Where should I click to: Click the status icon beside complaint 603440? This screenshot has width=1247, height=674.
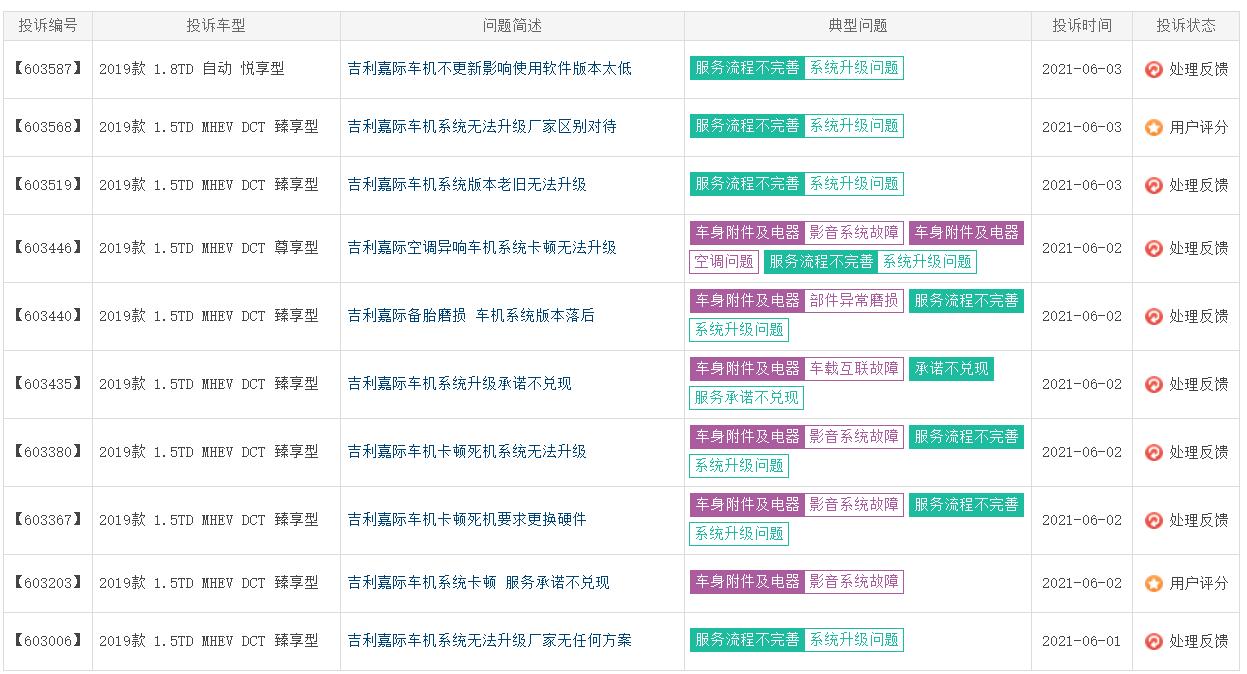[x=1153, y=317]
